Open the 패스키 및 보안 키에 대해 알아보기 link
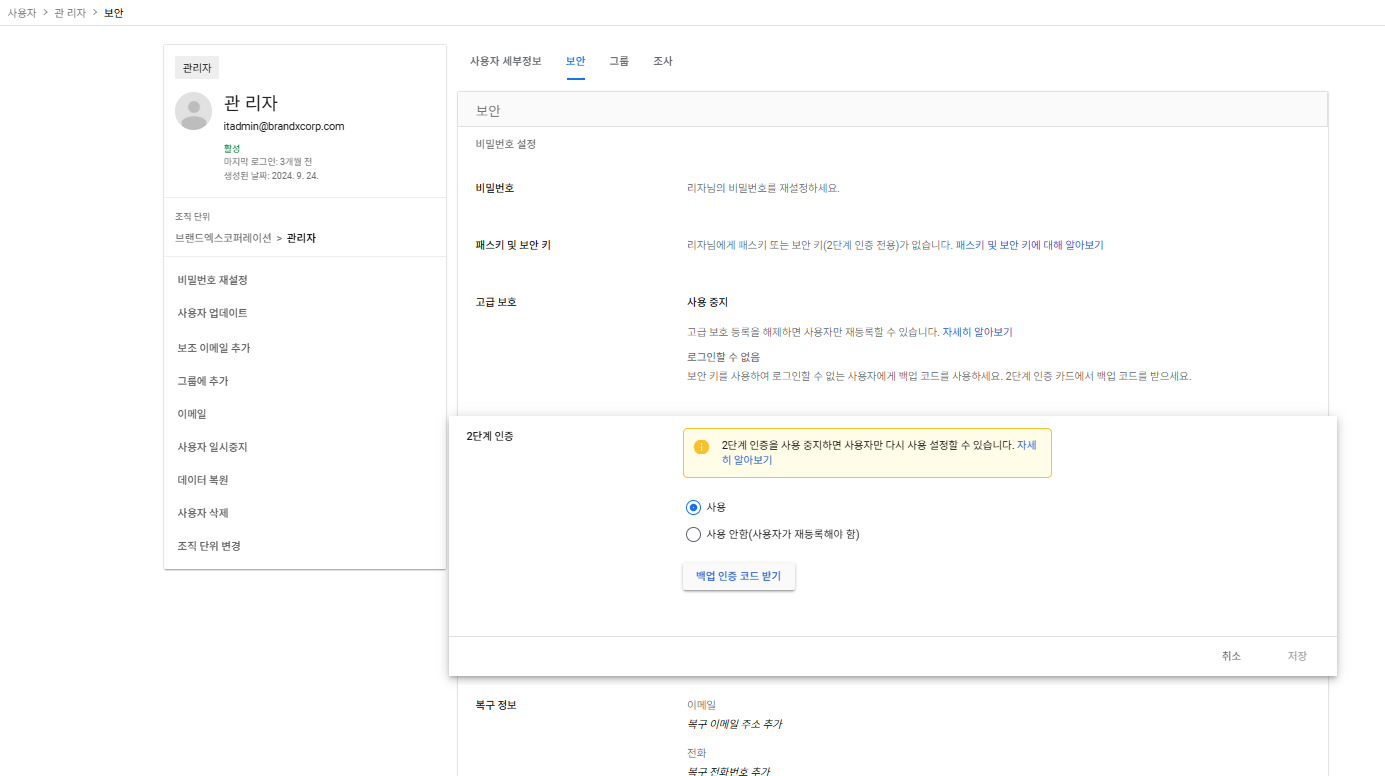This screenshot has height=776, width=1385. (1029, 245)
